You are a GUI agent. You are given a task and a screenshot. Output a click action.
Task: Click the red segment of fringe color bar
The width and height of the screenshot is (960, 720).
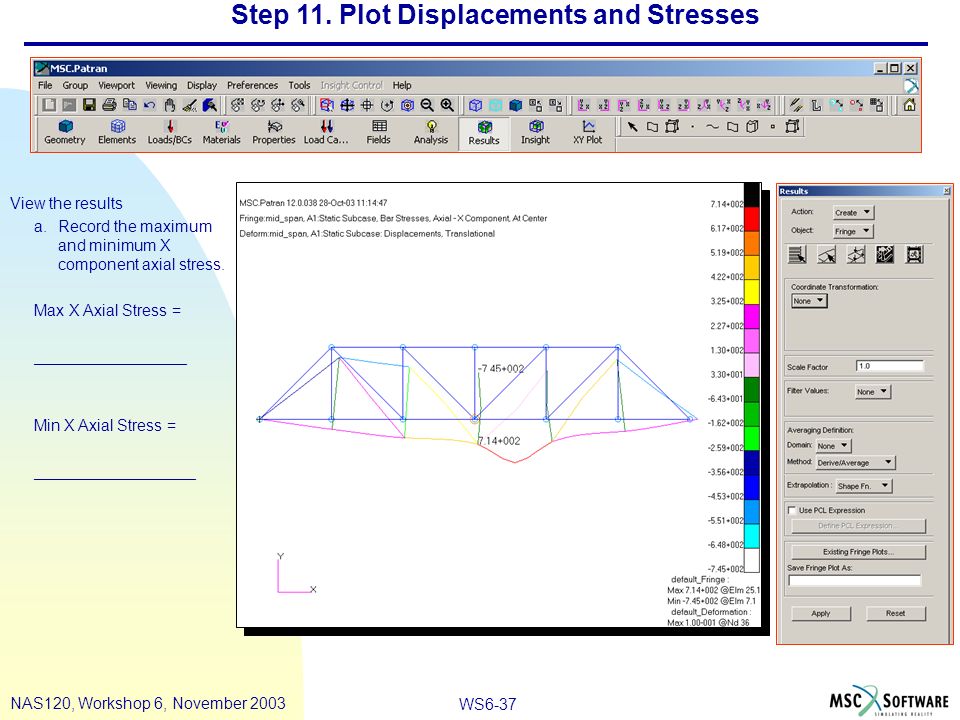(752, 218)
